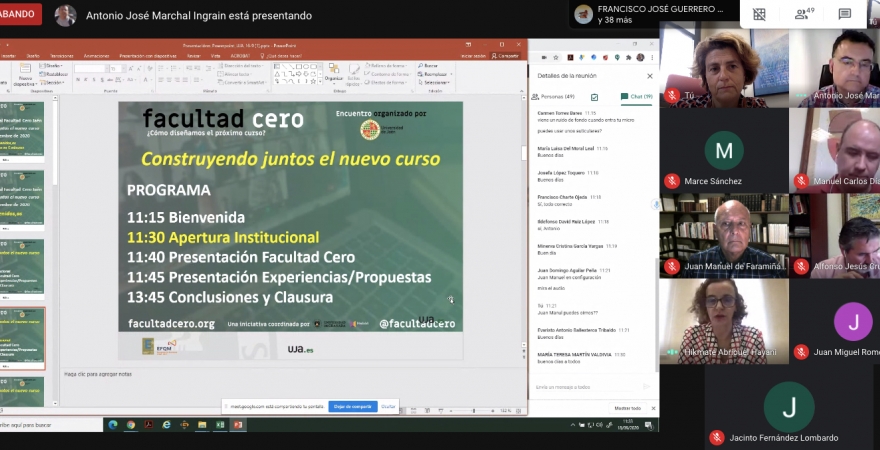This screenshot has width=880, height=450.
Task: Open the Animaciones ribbon tab
Action: 97,56
